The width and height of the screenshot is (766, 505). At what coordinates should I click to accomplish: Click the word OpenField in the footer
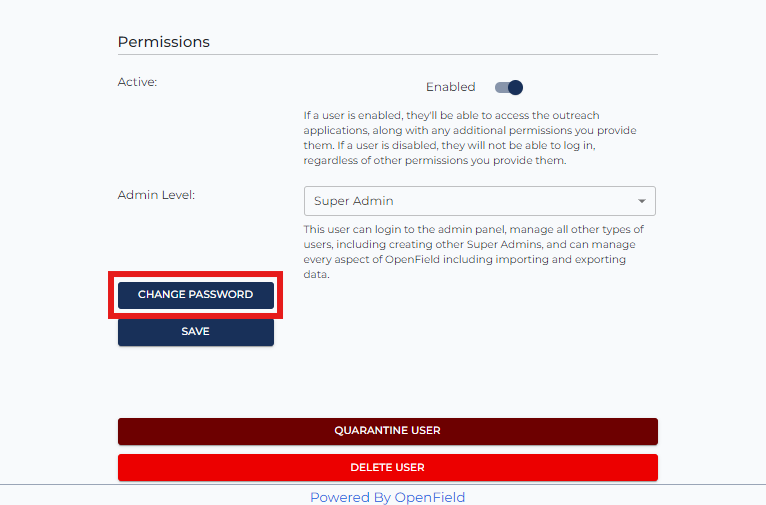pos(429,497)
